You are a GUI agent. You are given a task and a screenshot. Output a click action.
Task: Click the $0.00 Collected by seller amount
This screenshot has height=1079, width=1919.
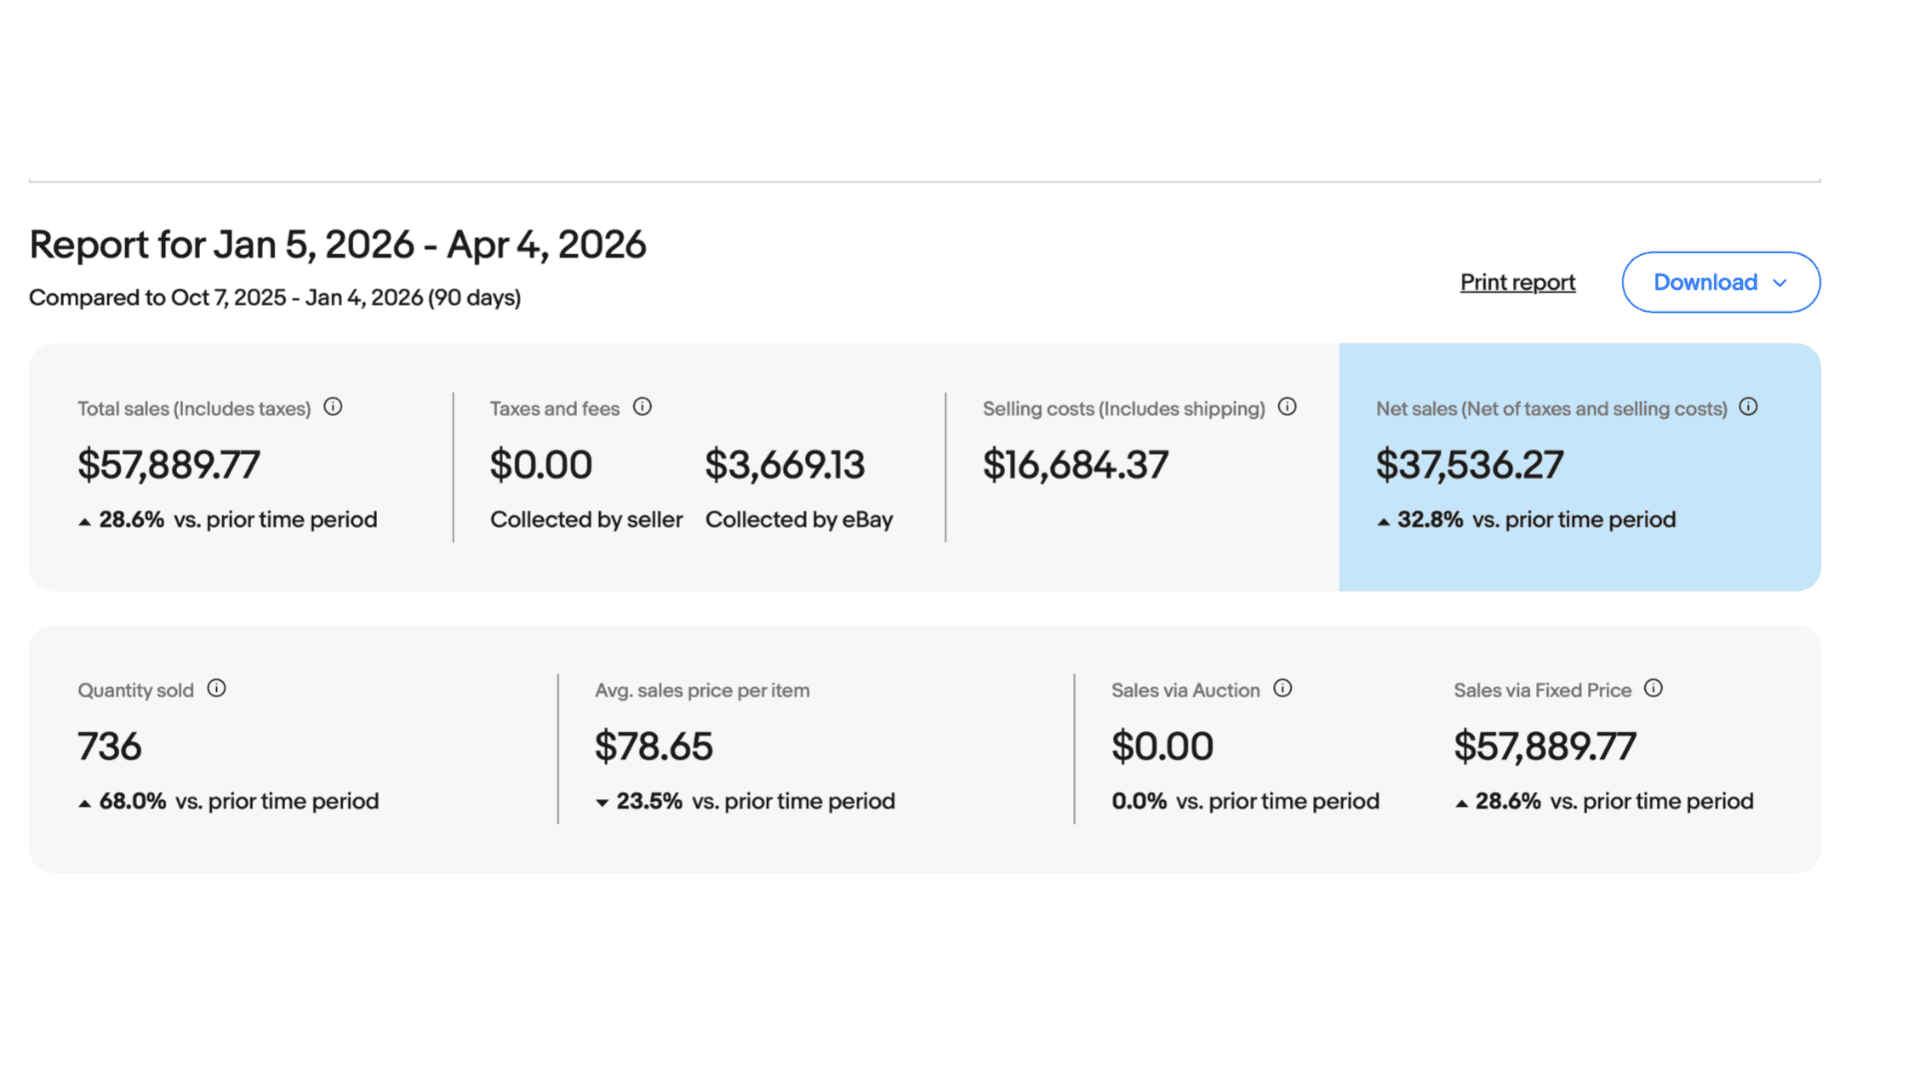click(x=541, y=465)
